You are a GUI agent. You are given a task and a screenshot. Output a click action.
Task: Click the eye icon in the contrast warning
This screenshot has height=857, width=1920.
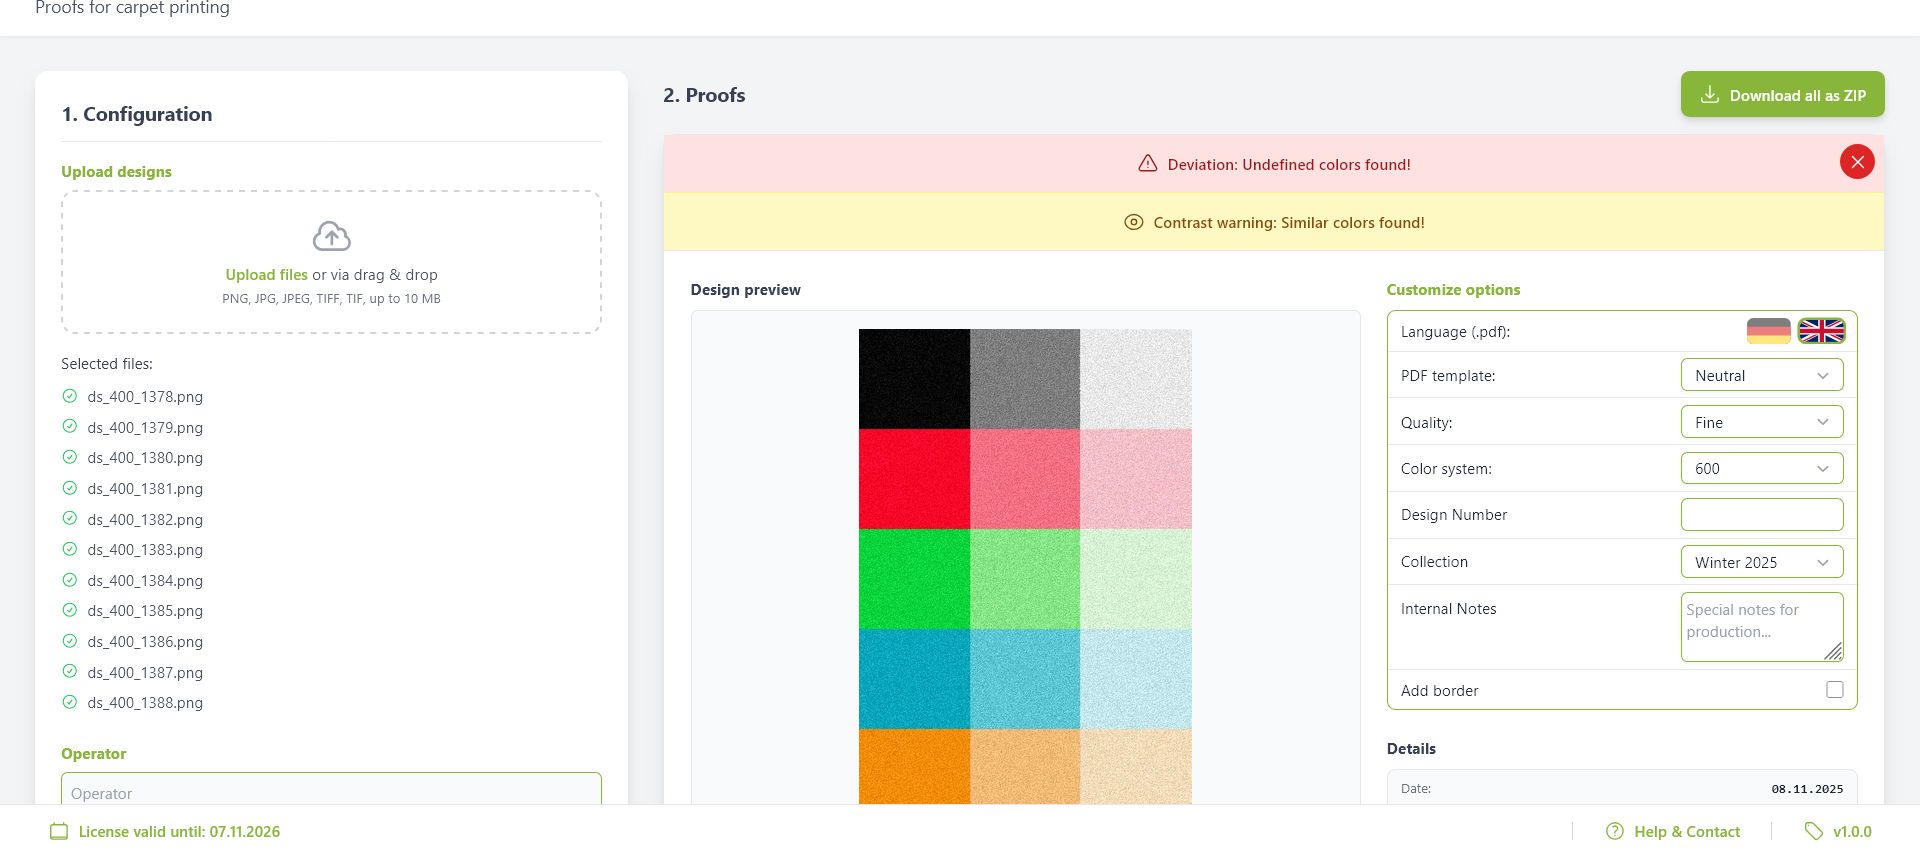coord(1132,222)
